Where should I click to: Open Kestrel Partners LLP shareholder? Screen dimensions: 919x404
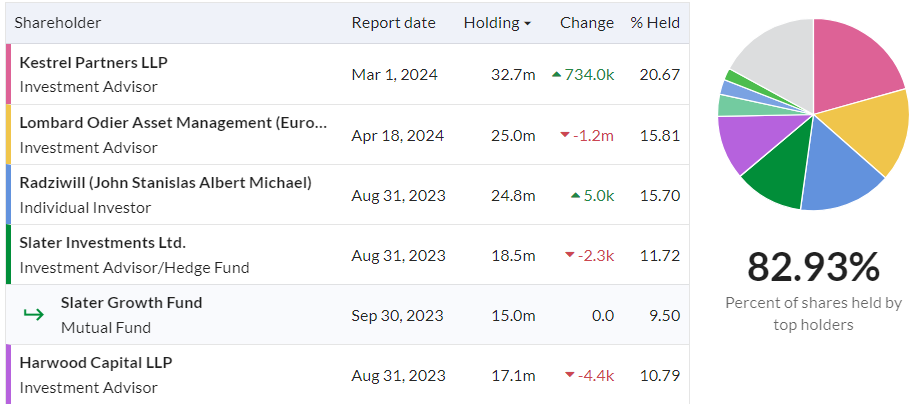pyautogui.click(x=94, y=62)
